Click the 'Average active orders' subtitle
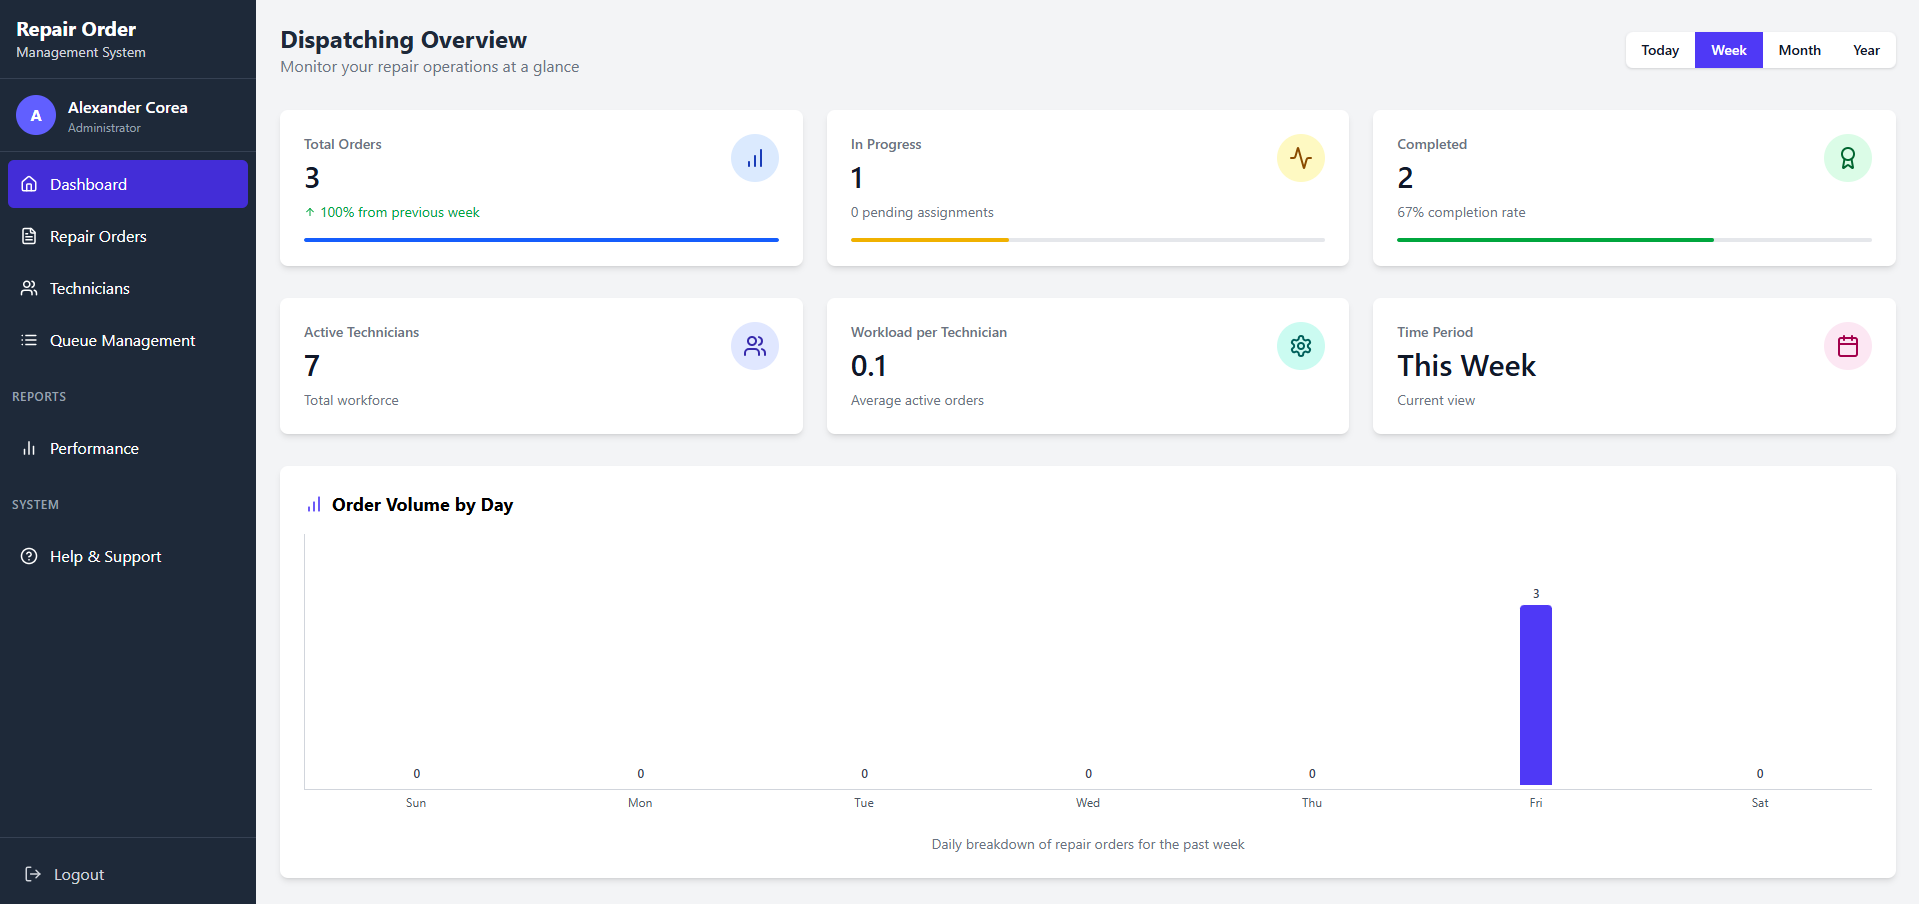The width and height of the screenshot is (1919, 904). pos(917,400)
